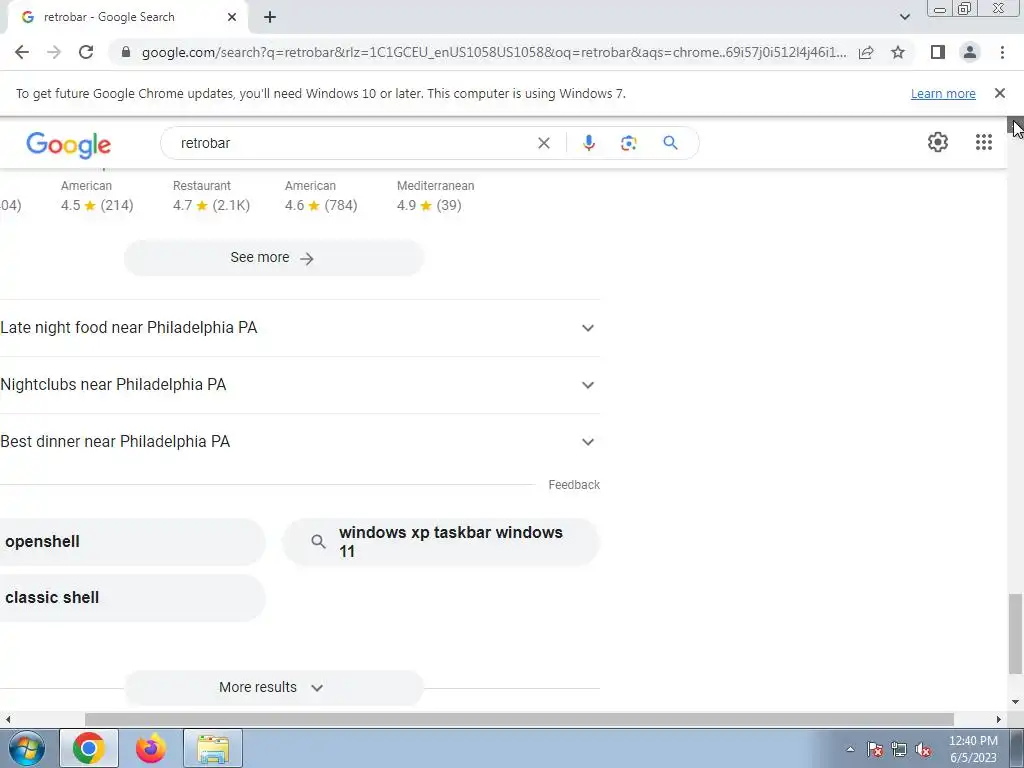The width and height of the screenshot is (1024, 768).
Task: Go back to the previous page
Action: pos(22,52)
